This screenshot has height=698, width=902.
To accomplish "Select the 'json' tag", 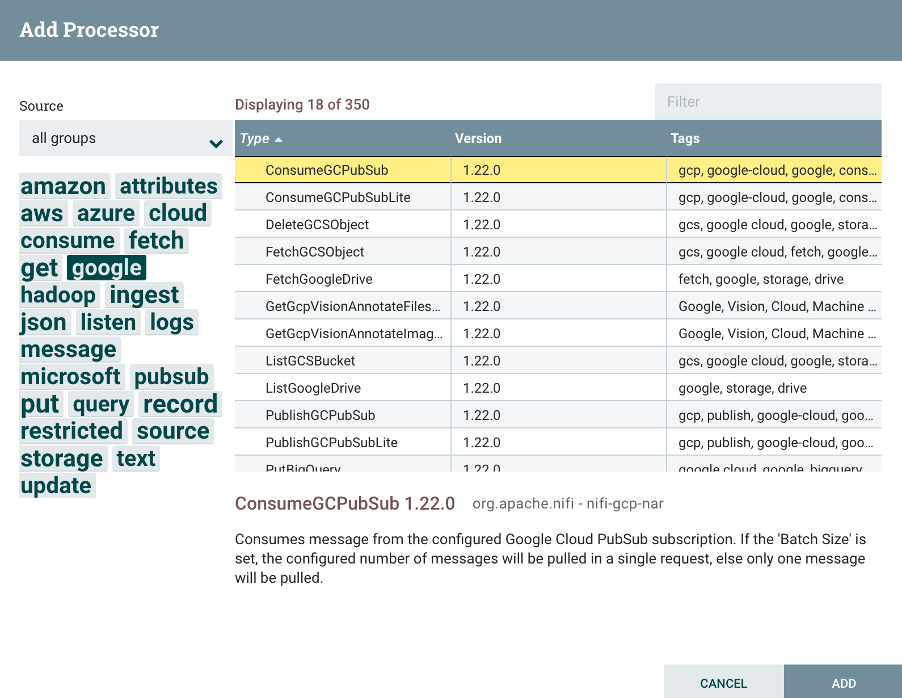I will tap(44, 322).
